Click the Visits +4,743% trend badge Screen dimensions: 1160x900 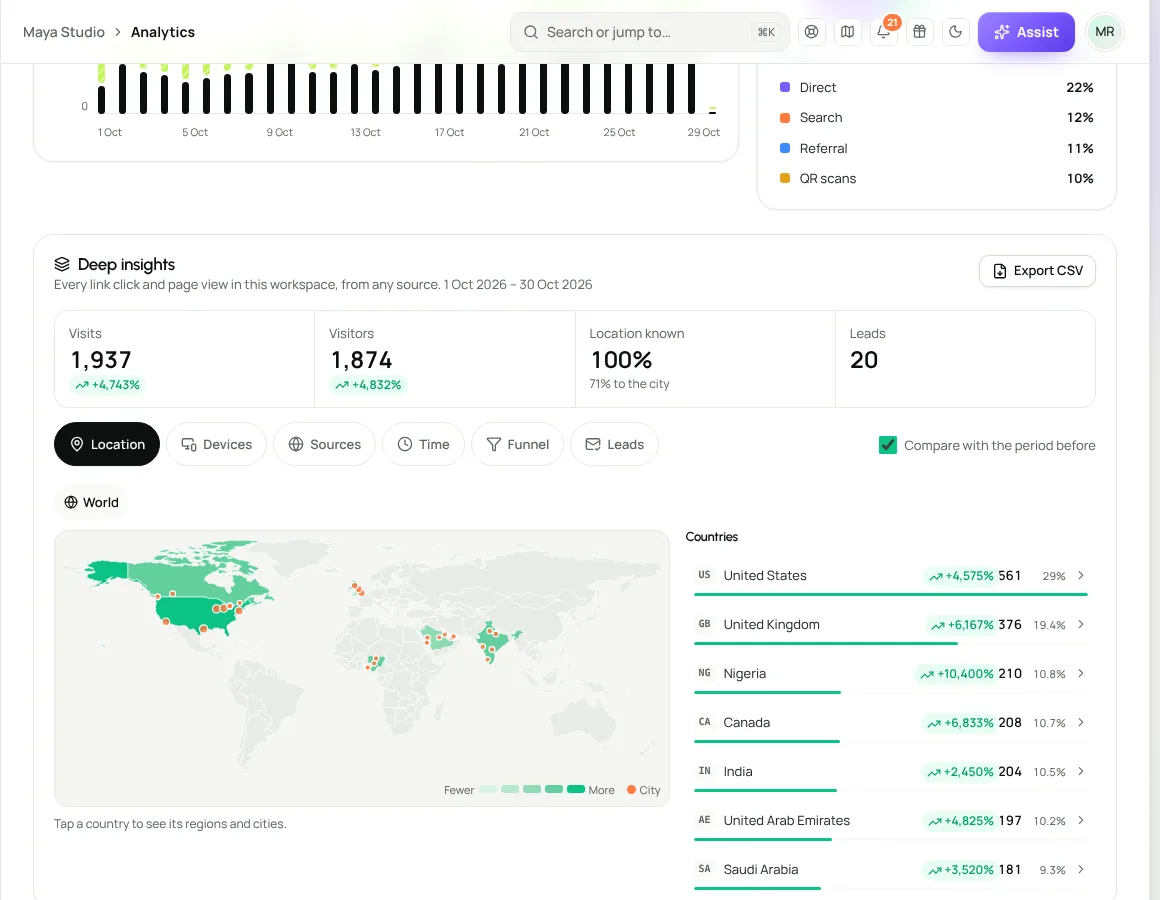pyautogui.click(x=107, y=385)
